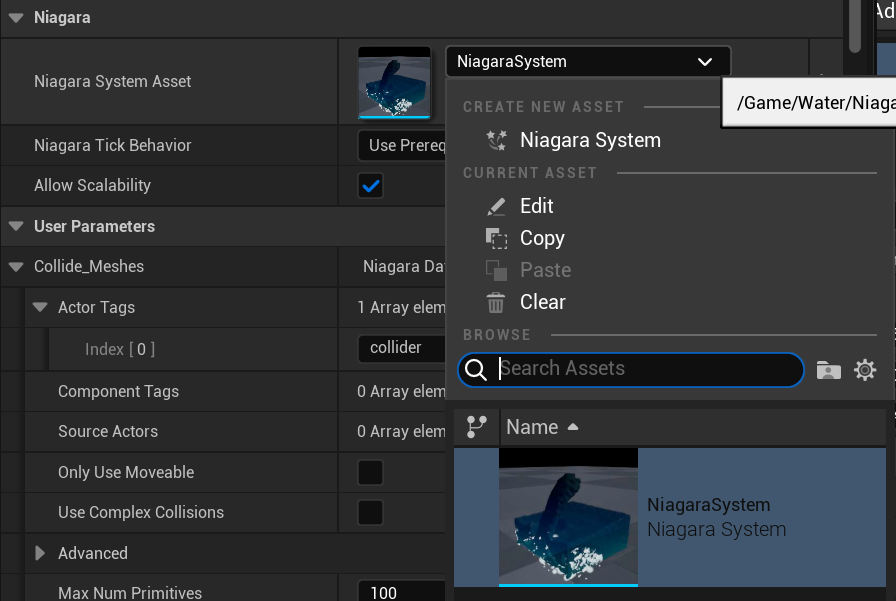Choose Clear to remove the asset
Screen dimensions: 896x601
click(x=542, y=302)
